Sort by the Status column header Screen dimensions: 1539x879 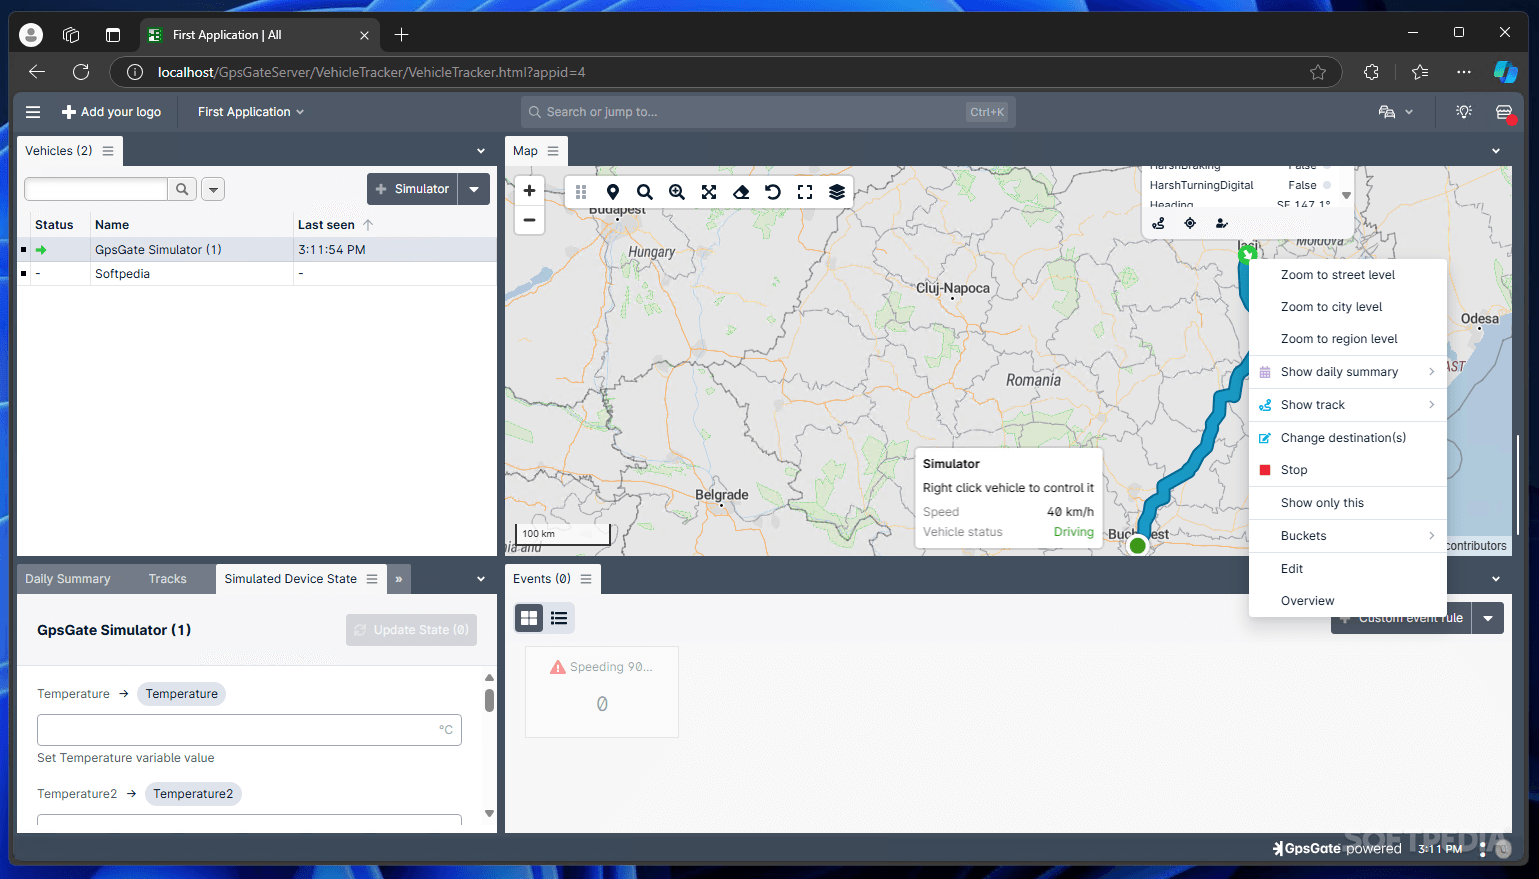[54, 225]
